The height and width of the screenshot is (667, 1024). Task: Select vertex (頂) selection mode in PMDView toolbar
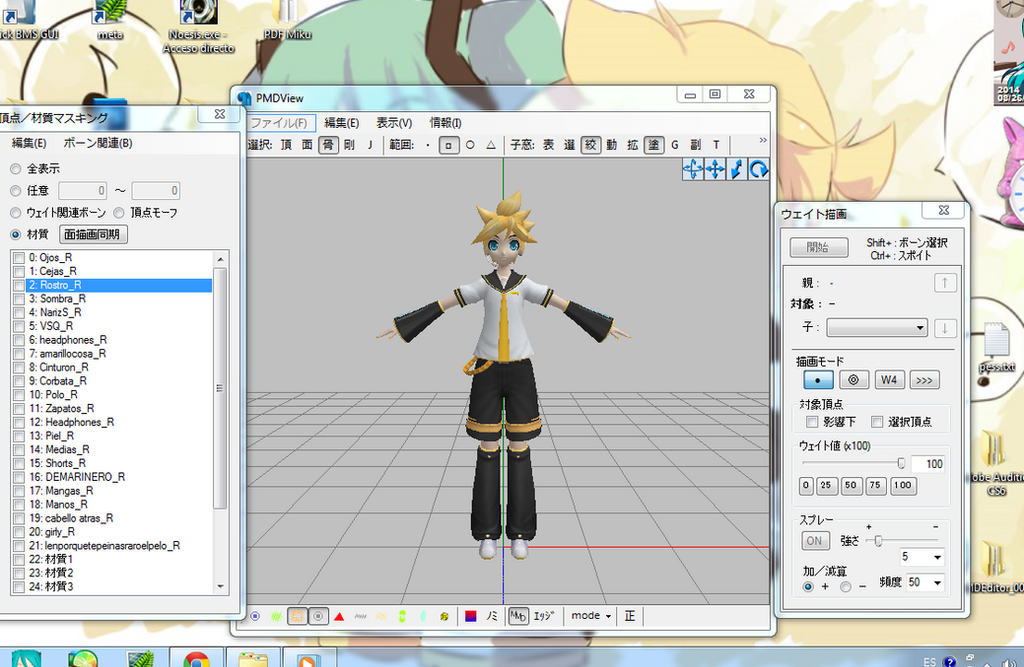(286, 145)
